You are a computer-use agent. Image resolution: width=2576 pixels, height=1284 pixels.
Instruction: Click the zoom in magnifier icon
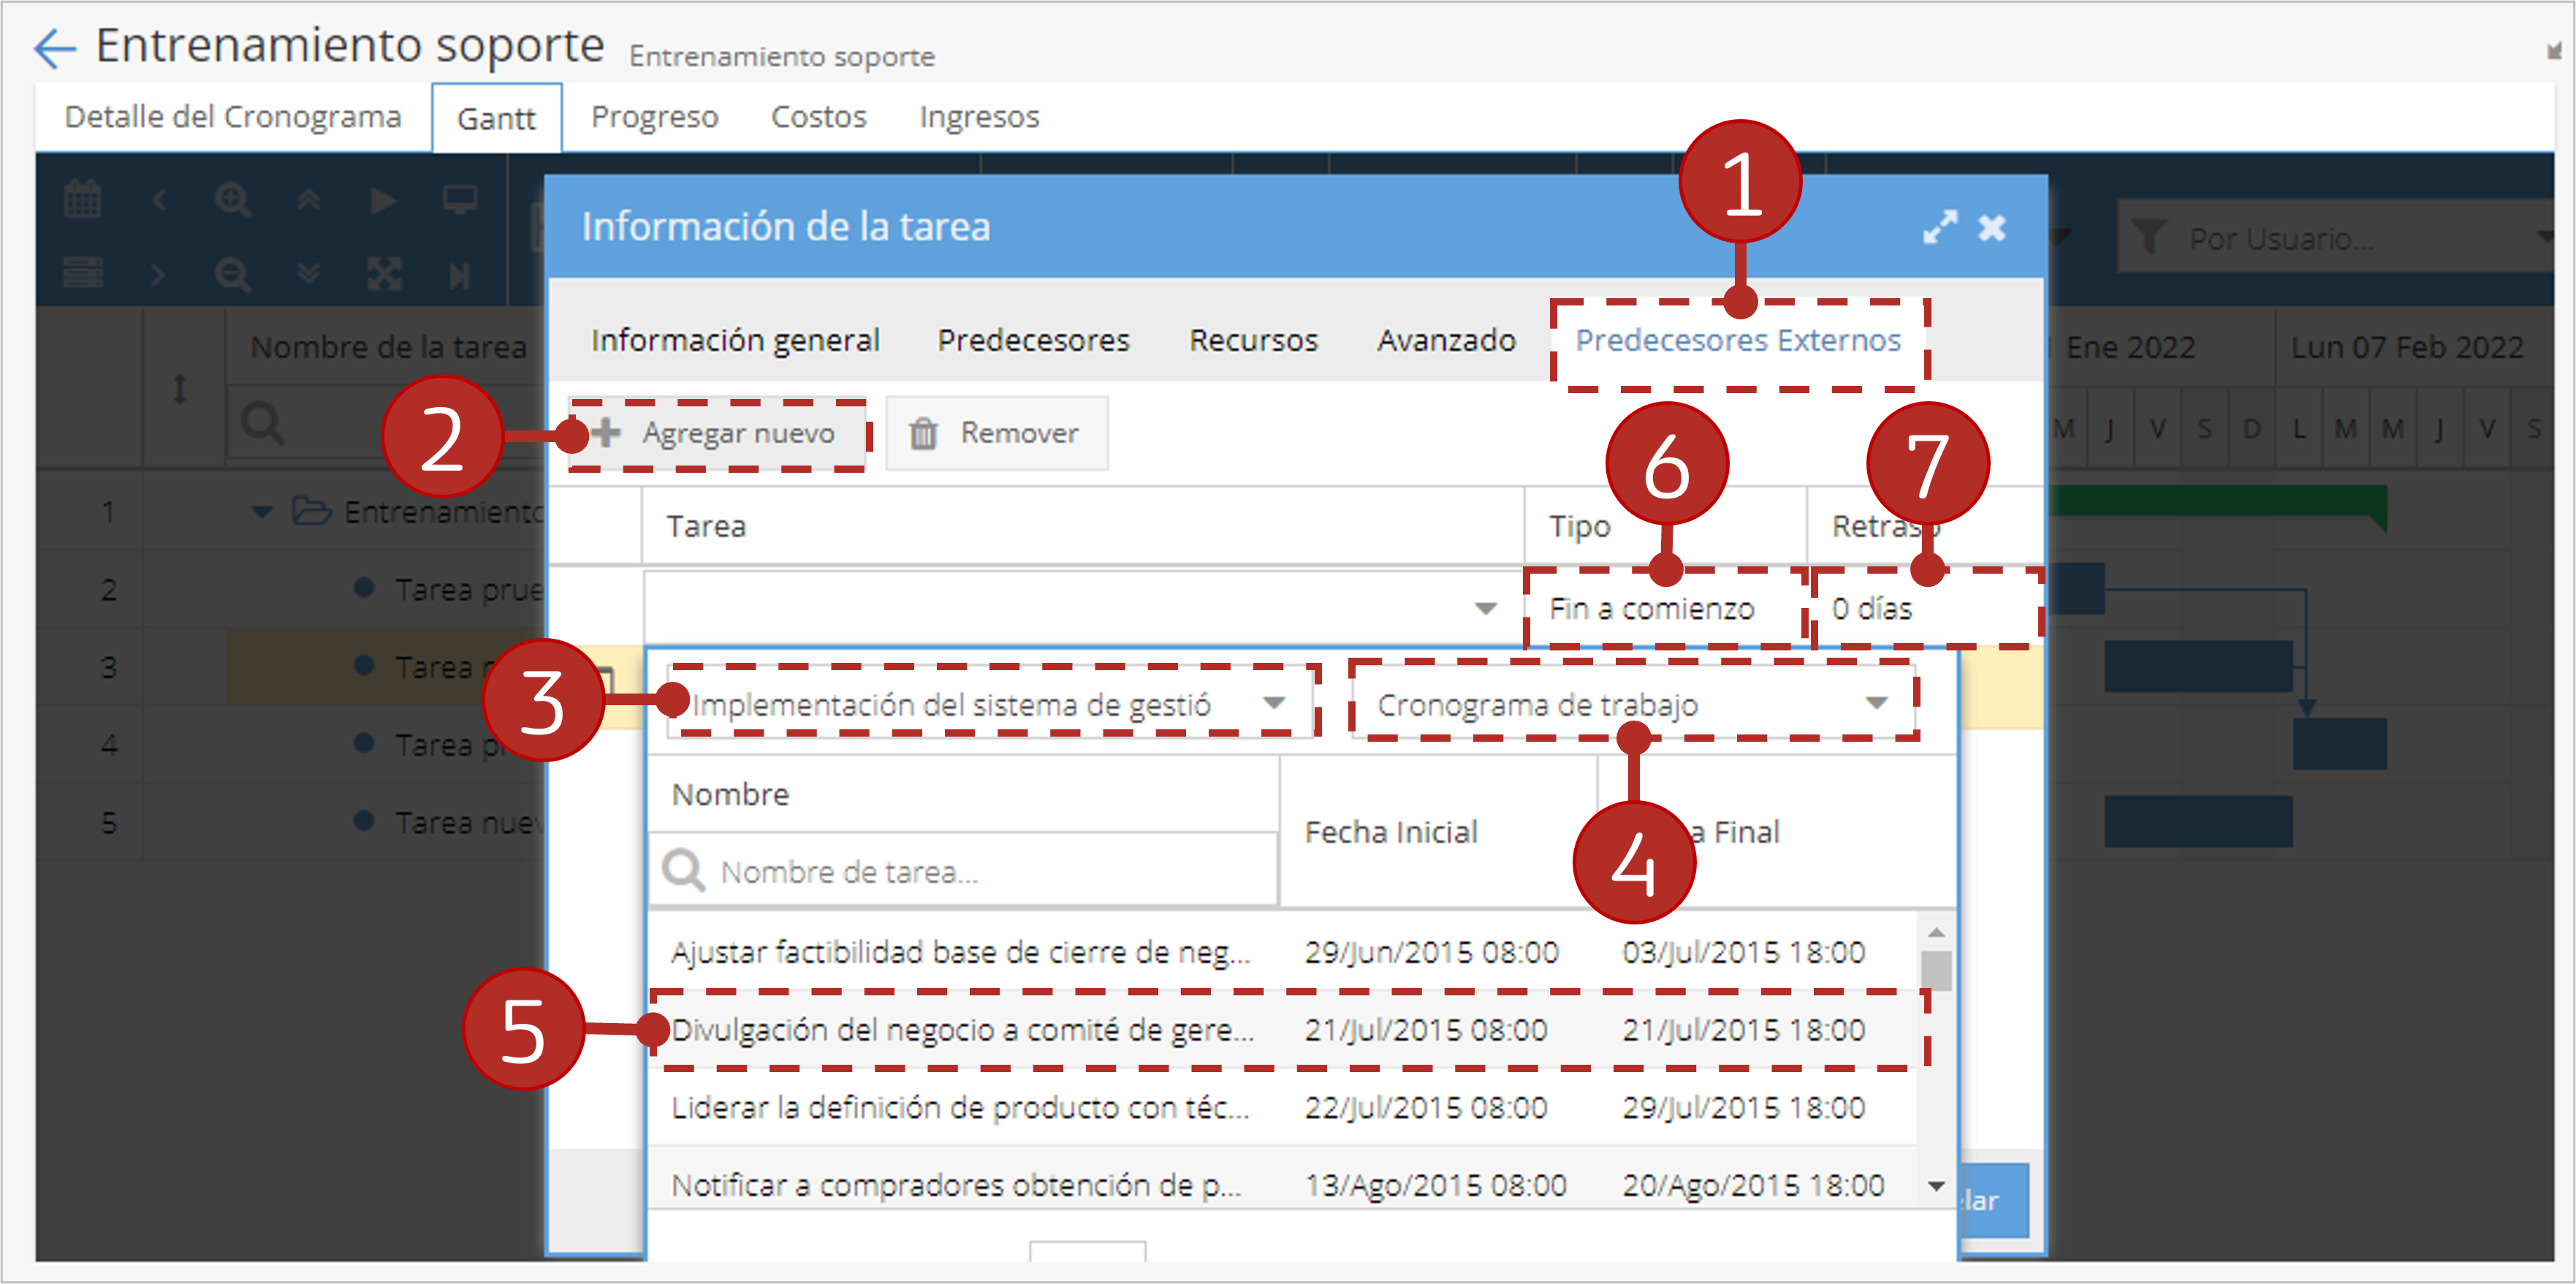pos(233,200)
